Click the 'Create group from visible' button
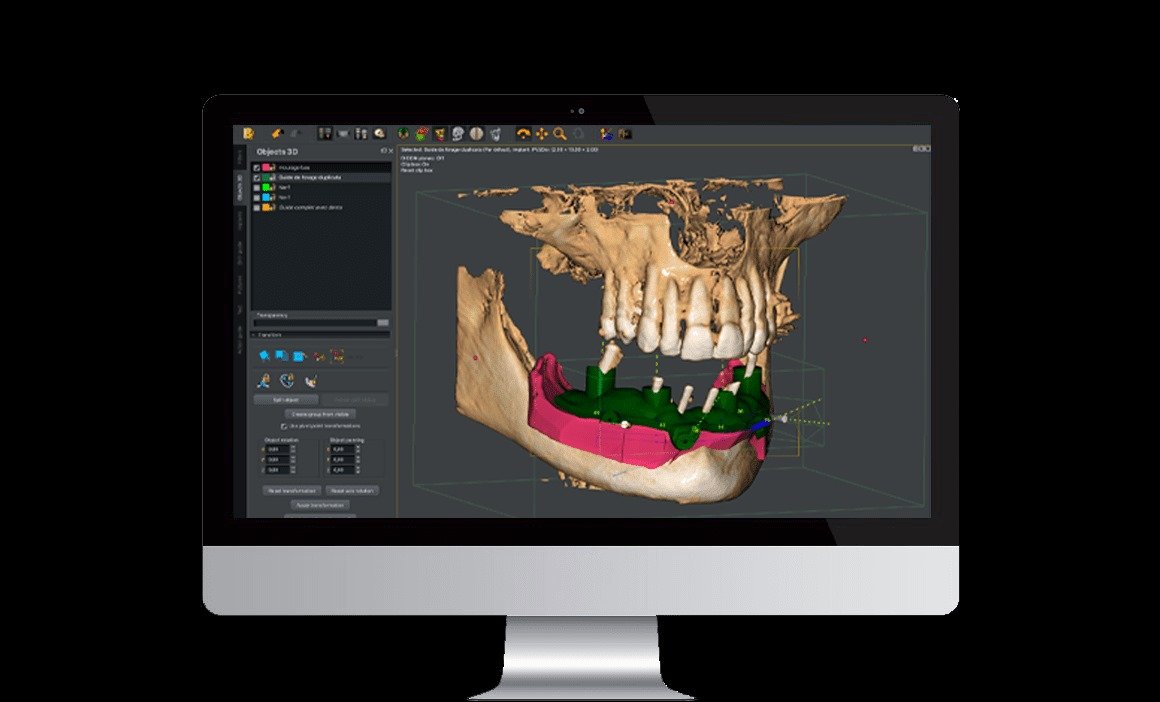Image resolution: width=1160 pixels, height=702 pixels. pyautogui.click(x=319, y=413)
